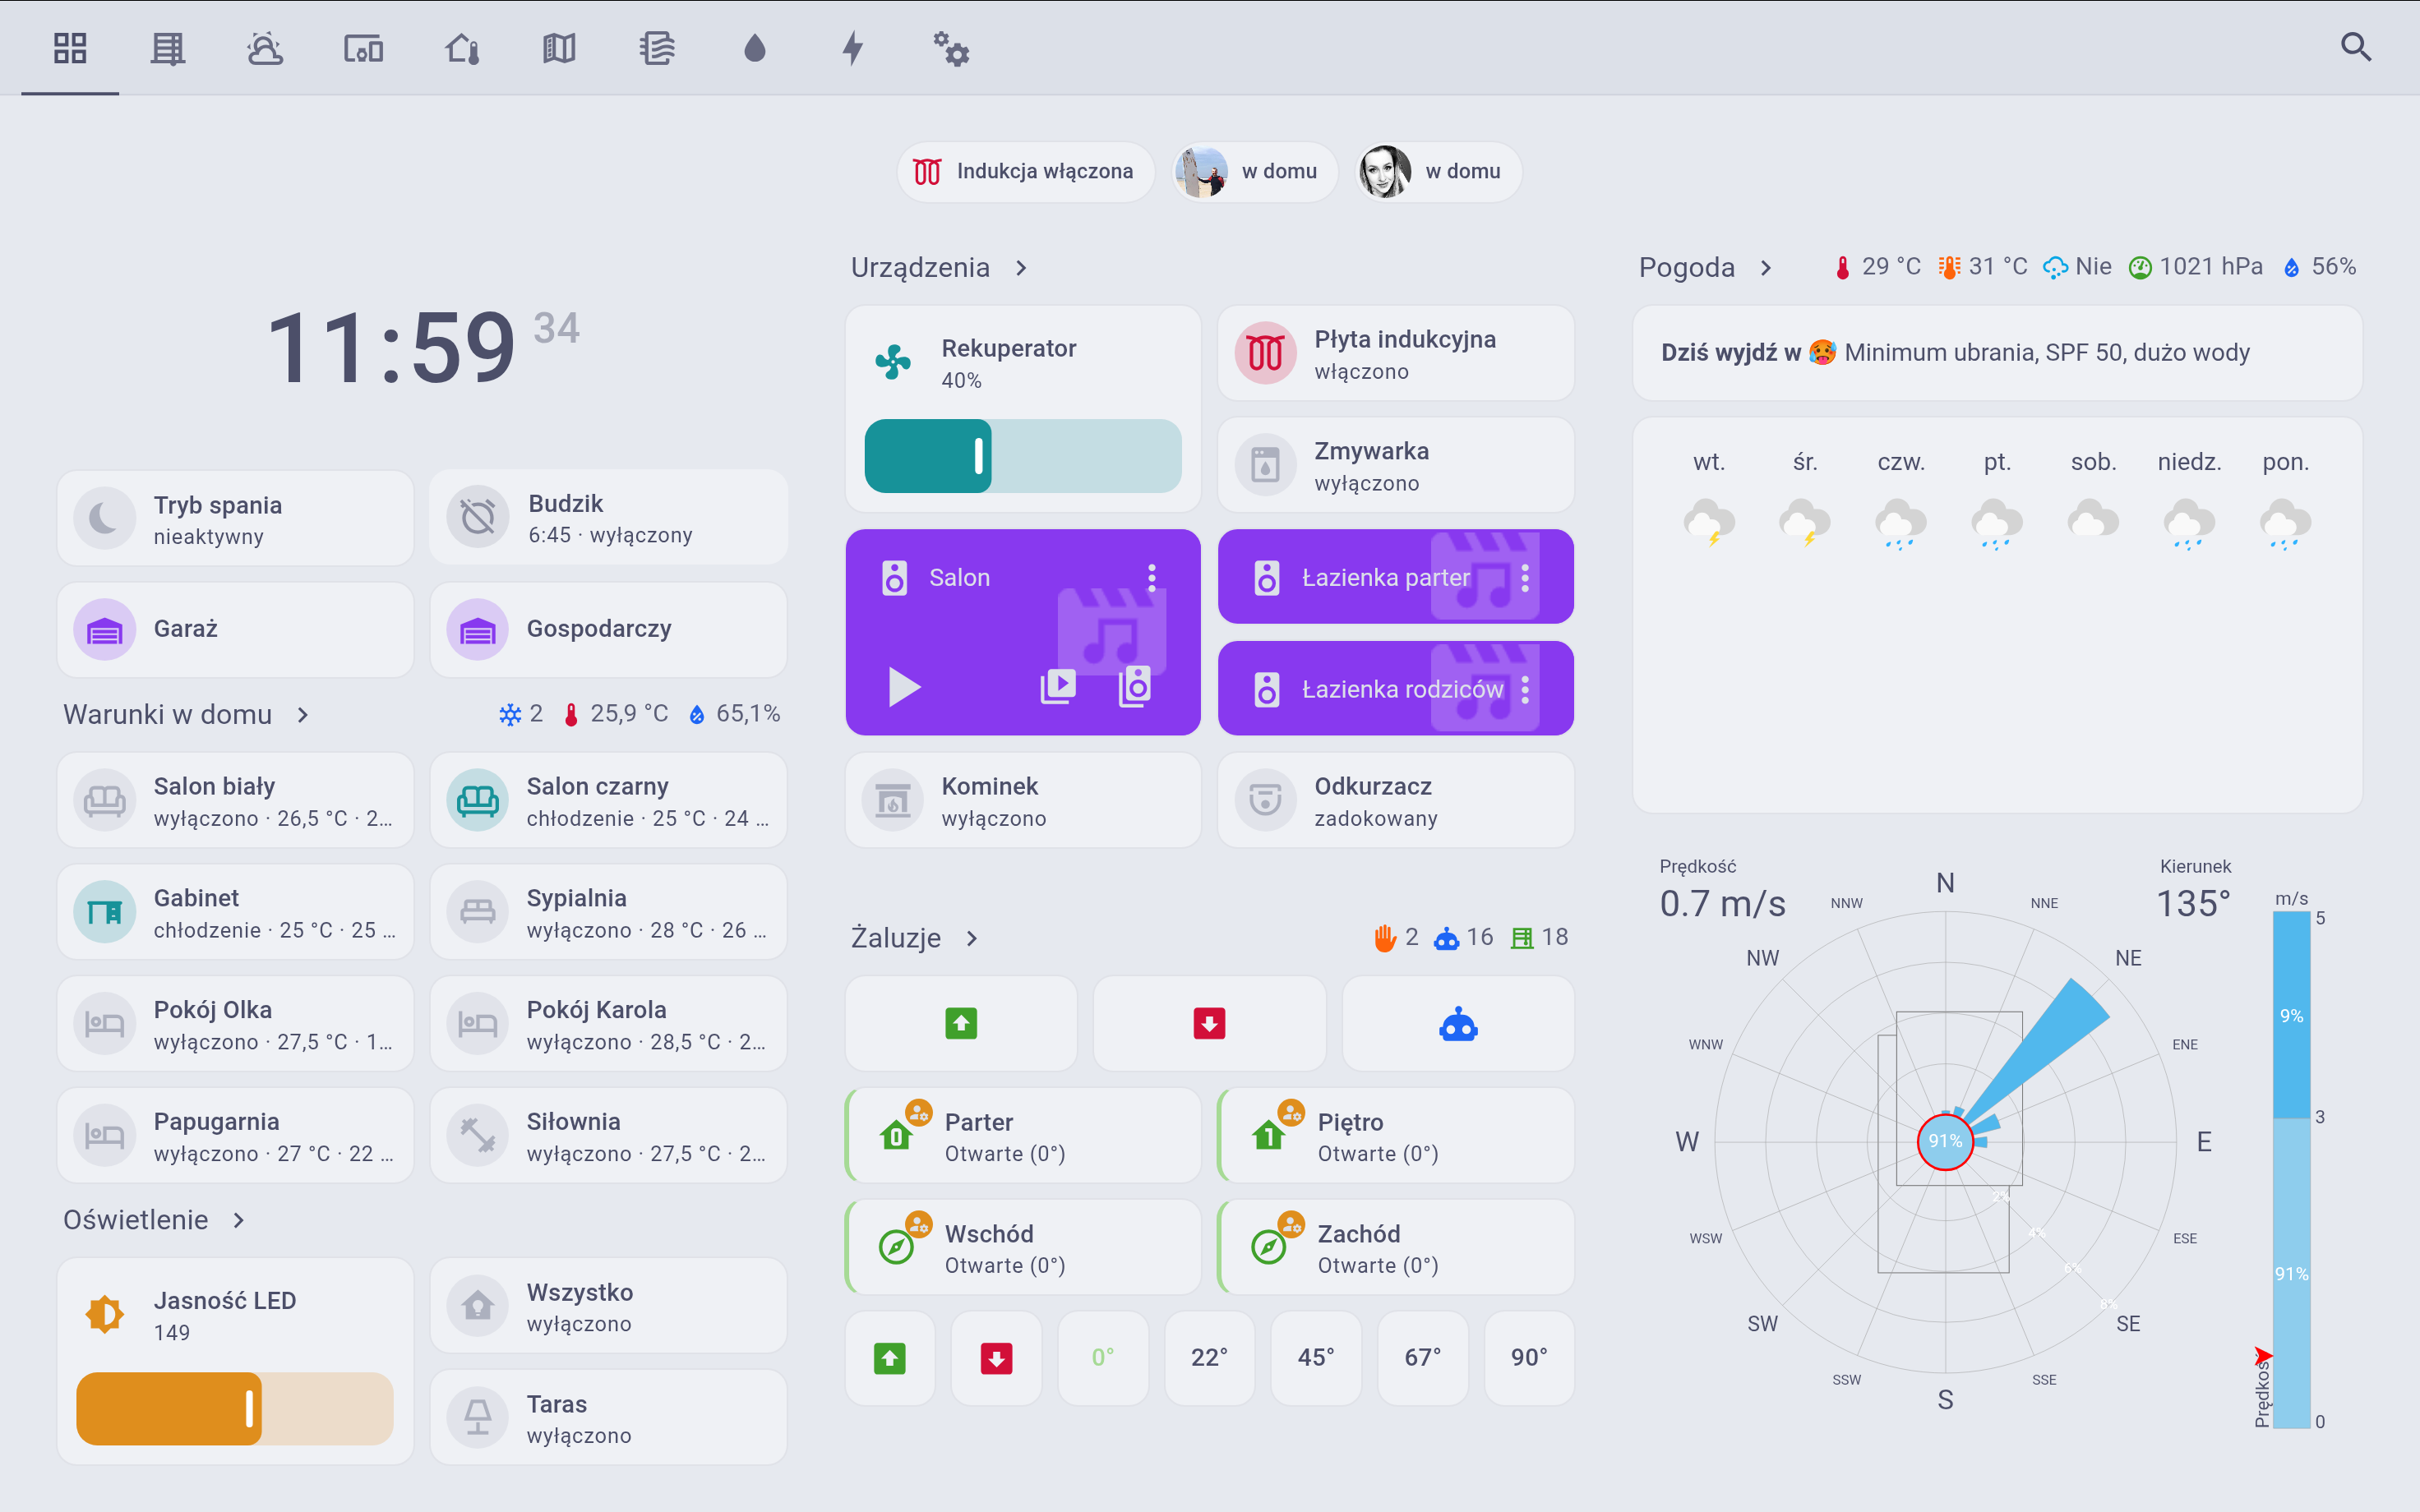Open Sypialnia climate card
This screenshot has width=2420, height=1512.
[608, 912]
